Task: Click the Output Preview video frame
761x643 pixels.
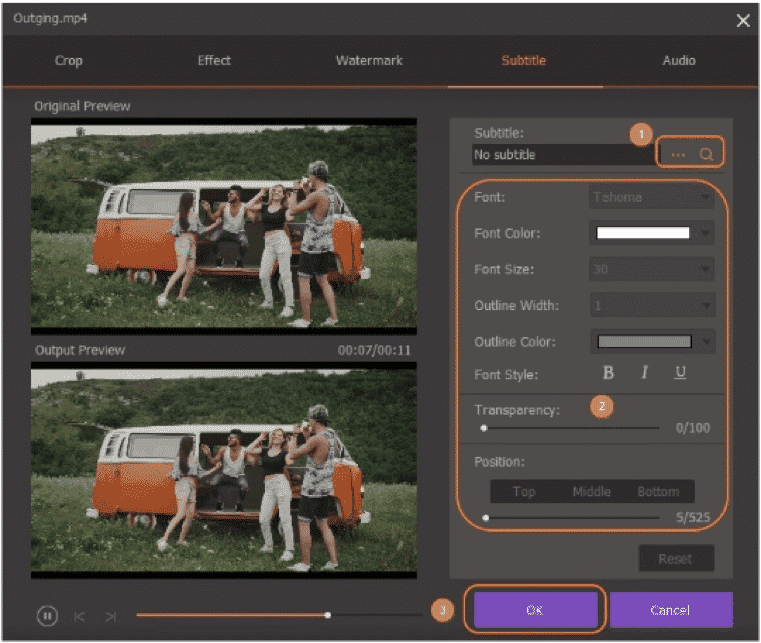Action: click(224, 470)
